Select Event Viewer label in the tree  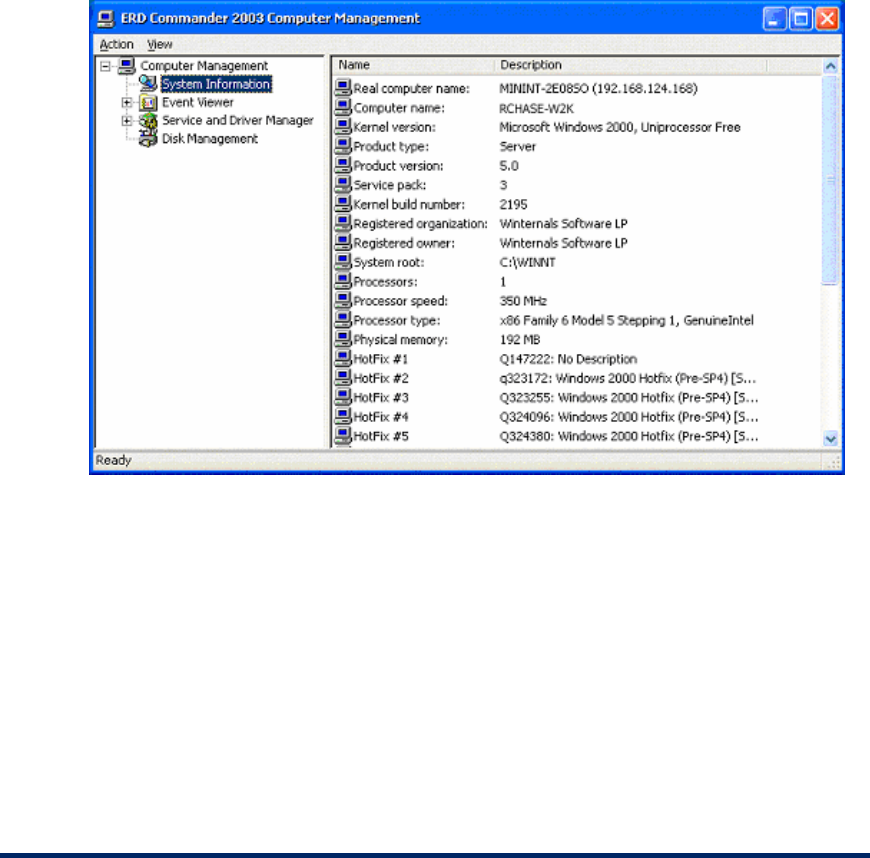coord(198,103)
